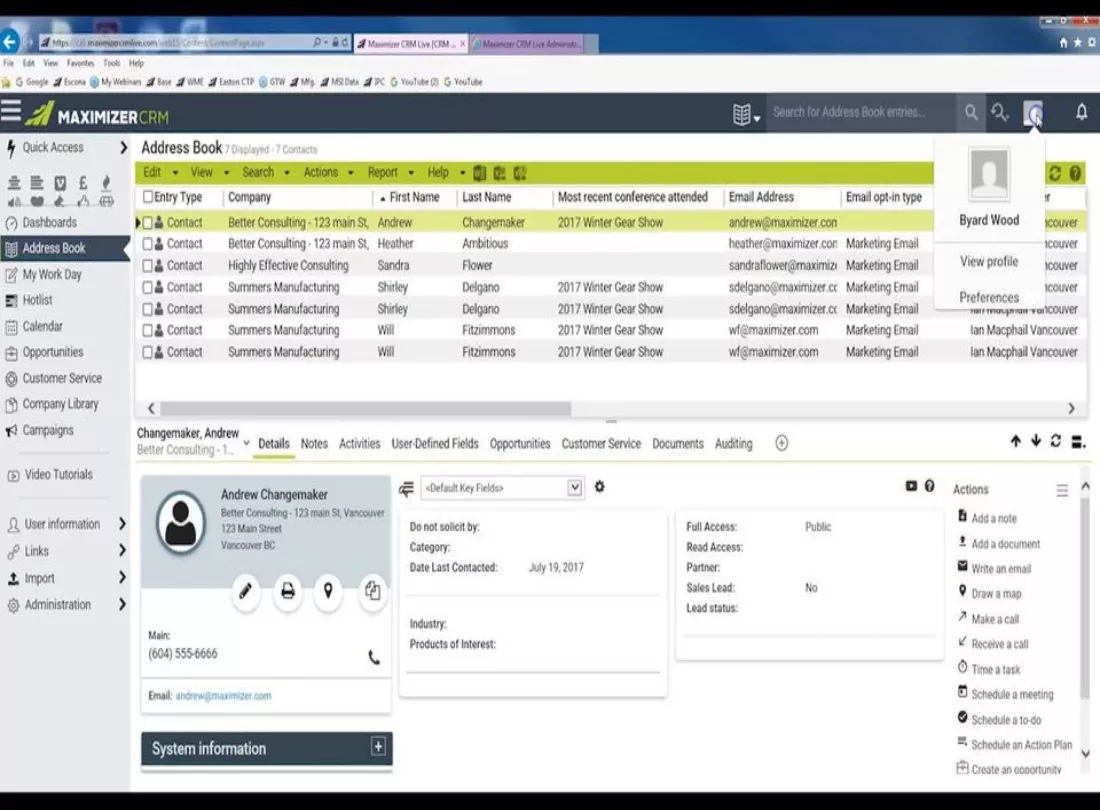Click the first green toolbar icon after Help
The image size is (1100, 810).
pos(480,173)
